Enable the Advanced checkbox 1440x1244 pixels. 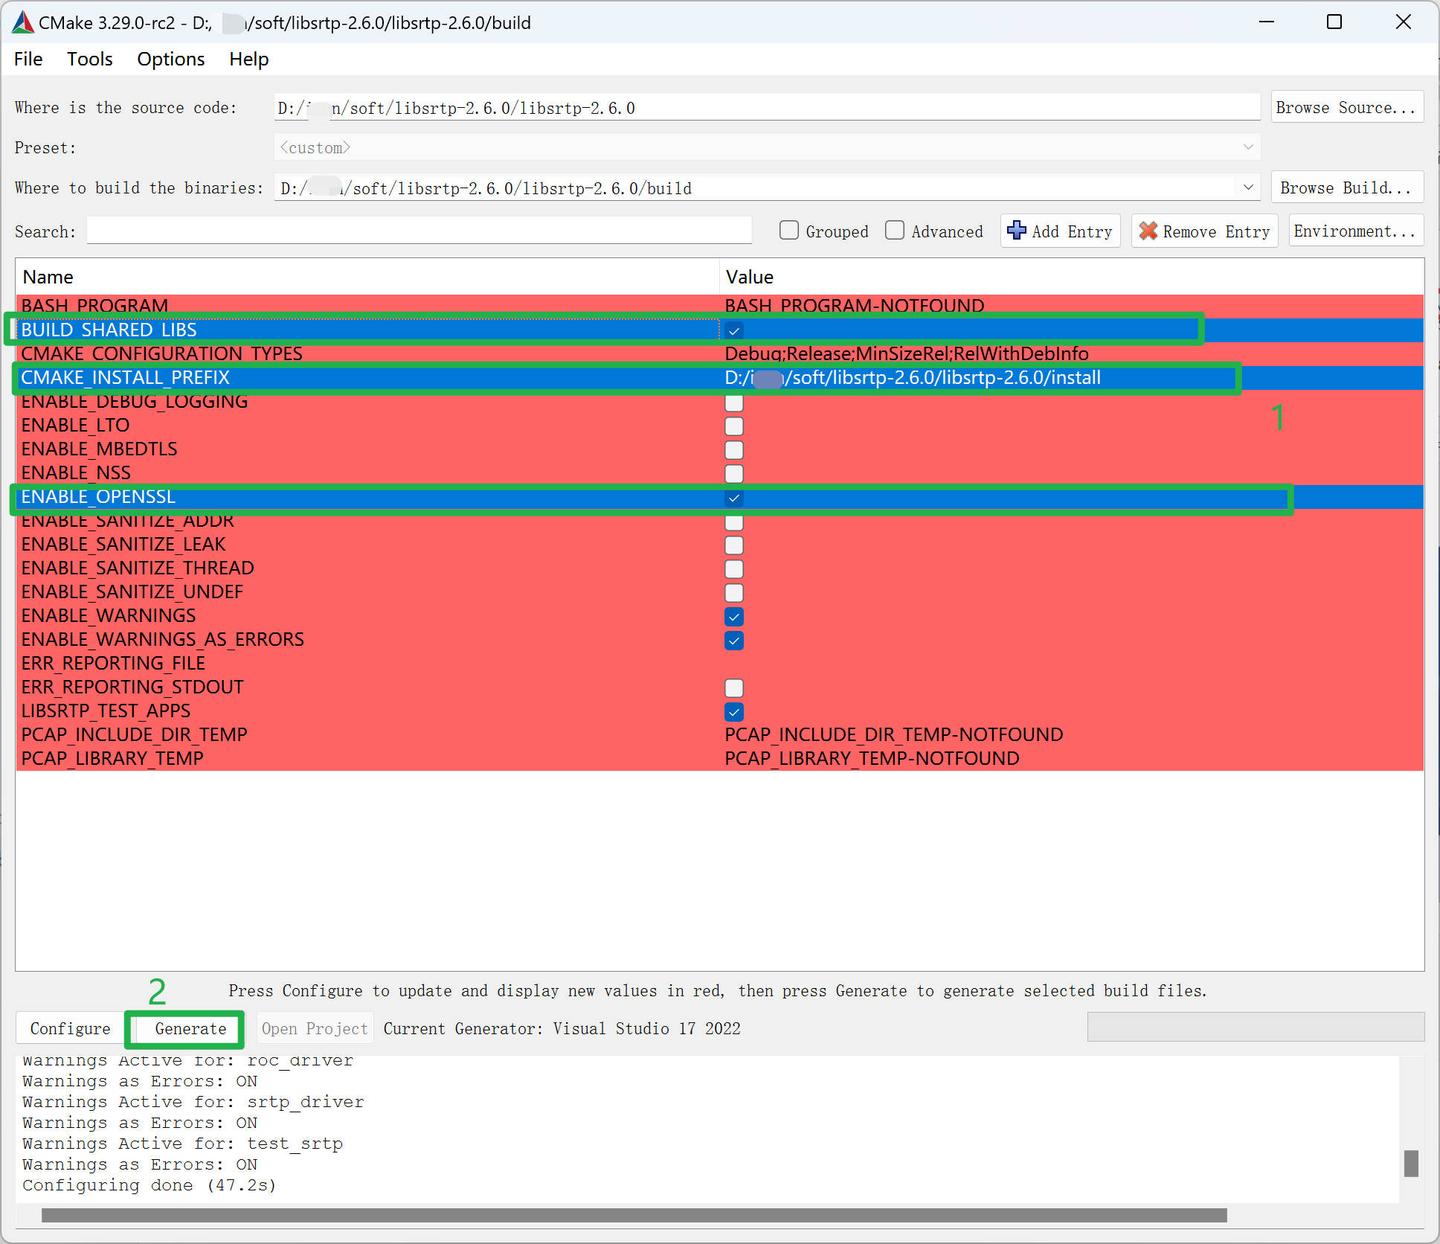tap(895, 231)
